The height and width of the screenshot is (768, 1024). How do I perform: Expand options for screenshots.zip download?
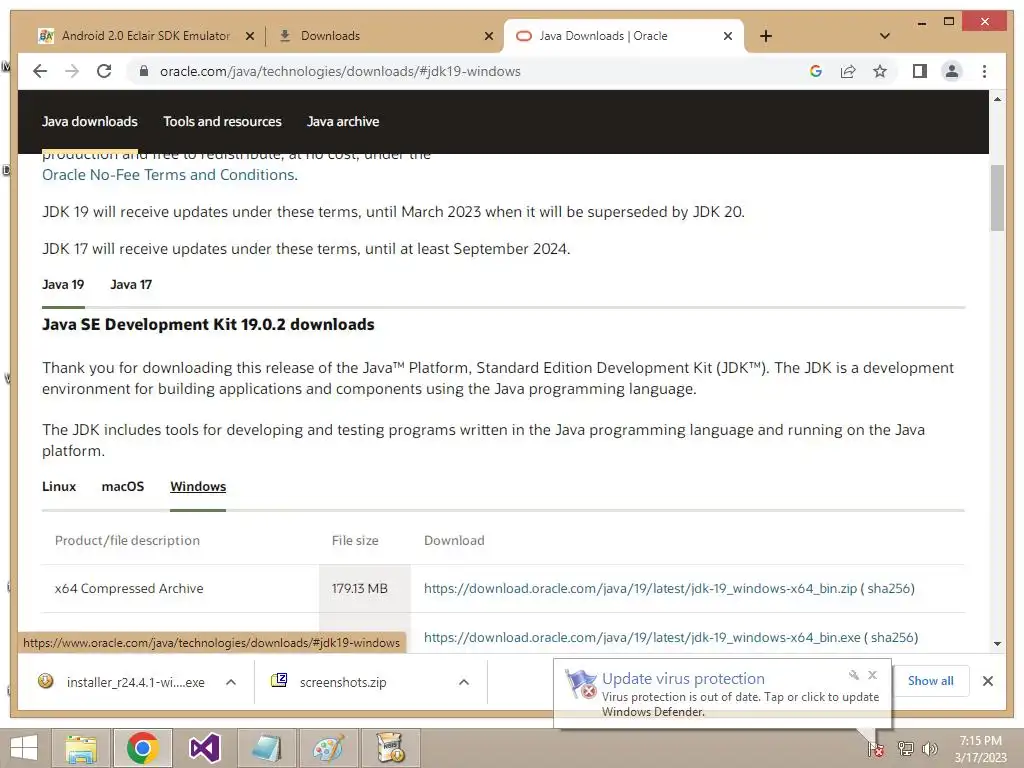pos(464,682)
